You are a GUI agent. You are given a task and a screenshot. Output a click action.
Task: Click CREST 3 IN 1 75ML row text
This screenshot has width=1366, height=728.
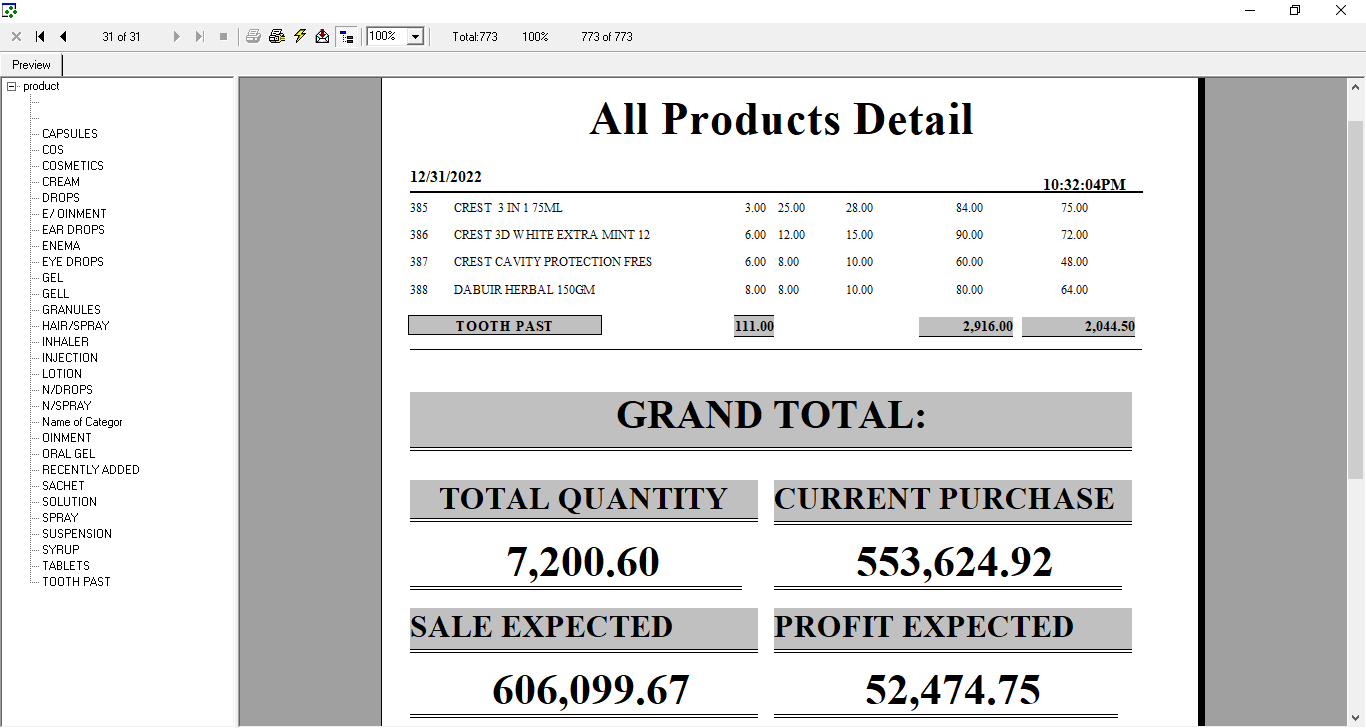508,208
